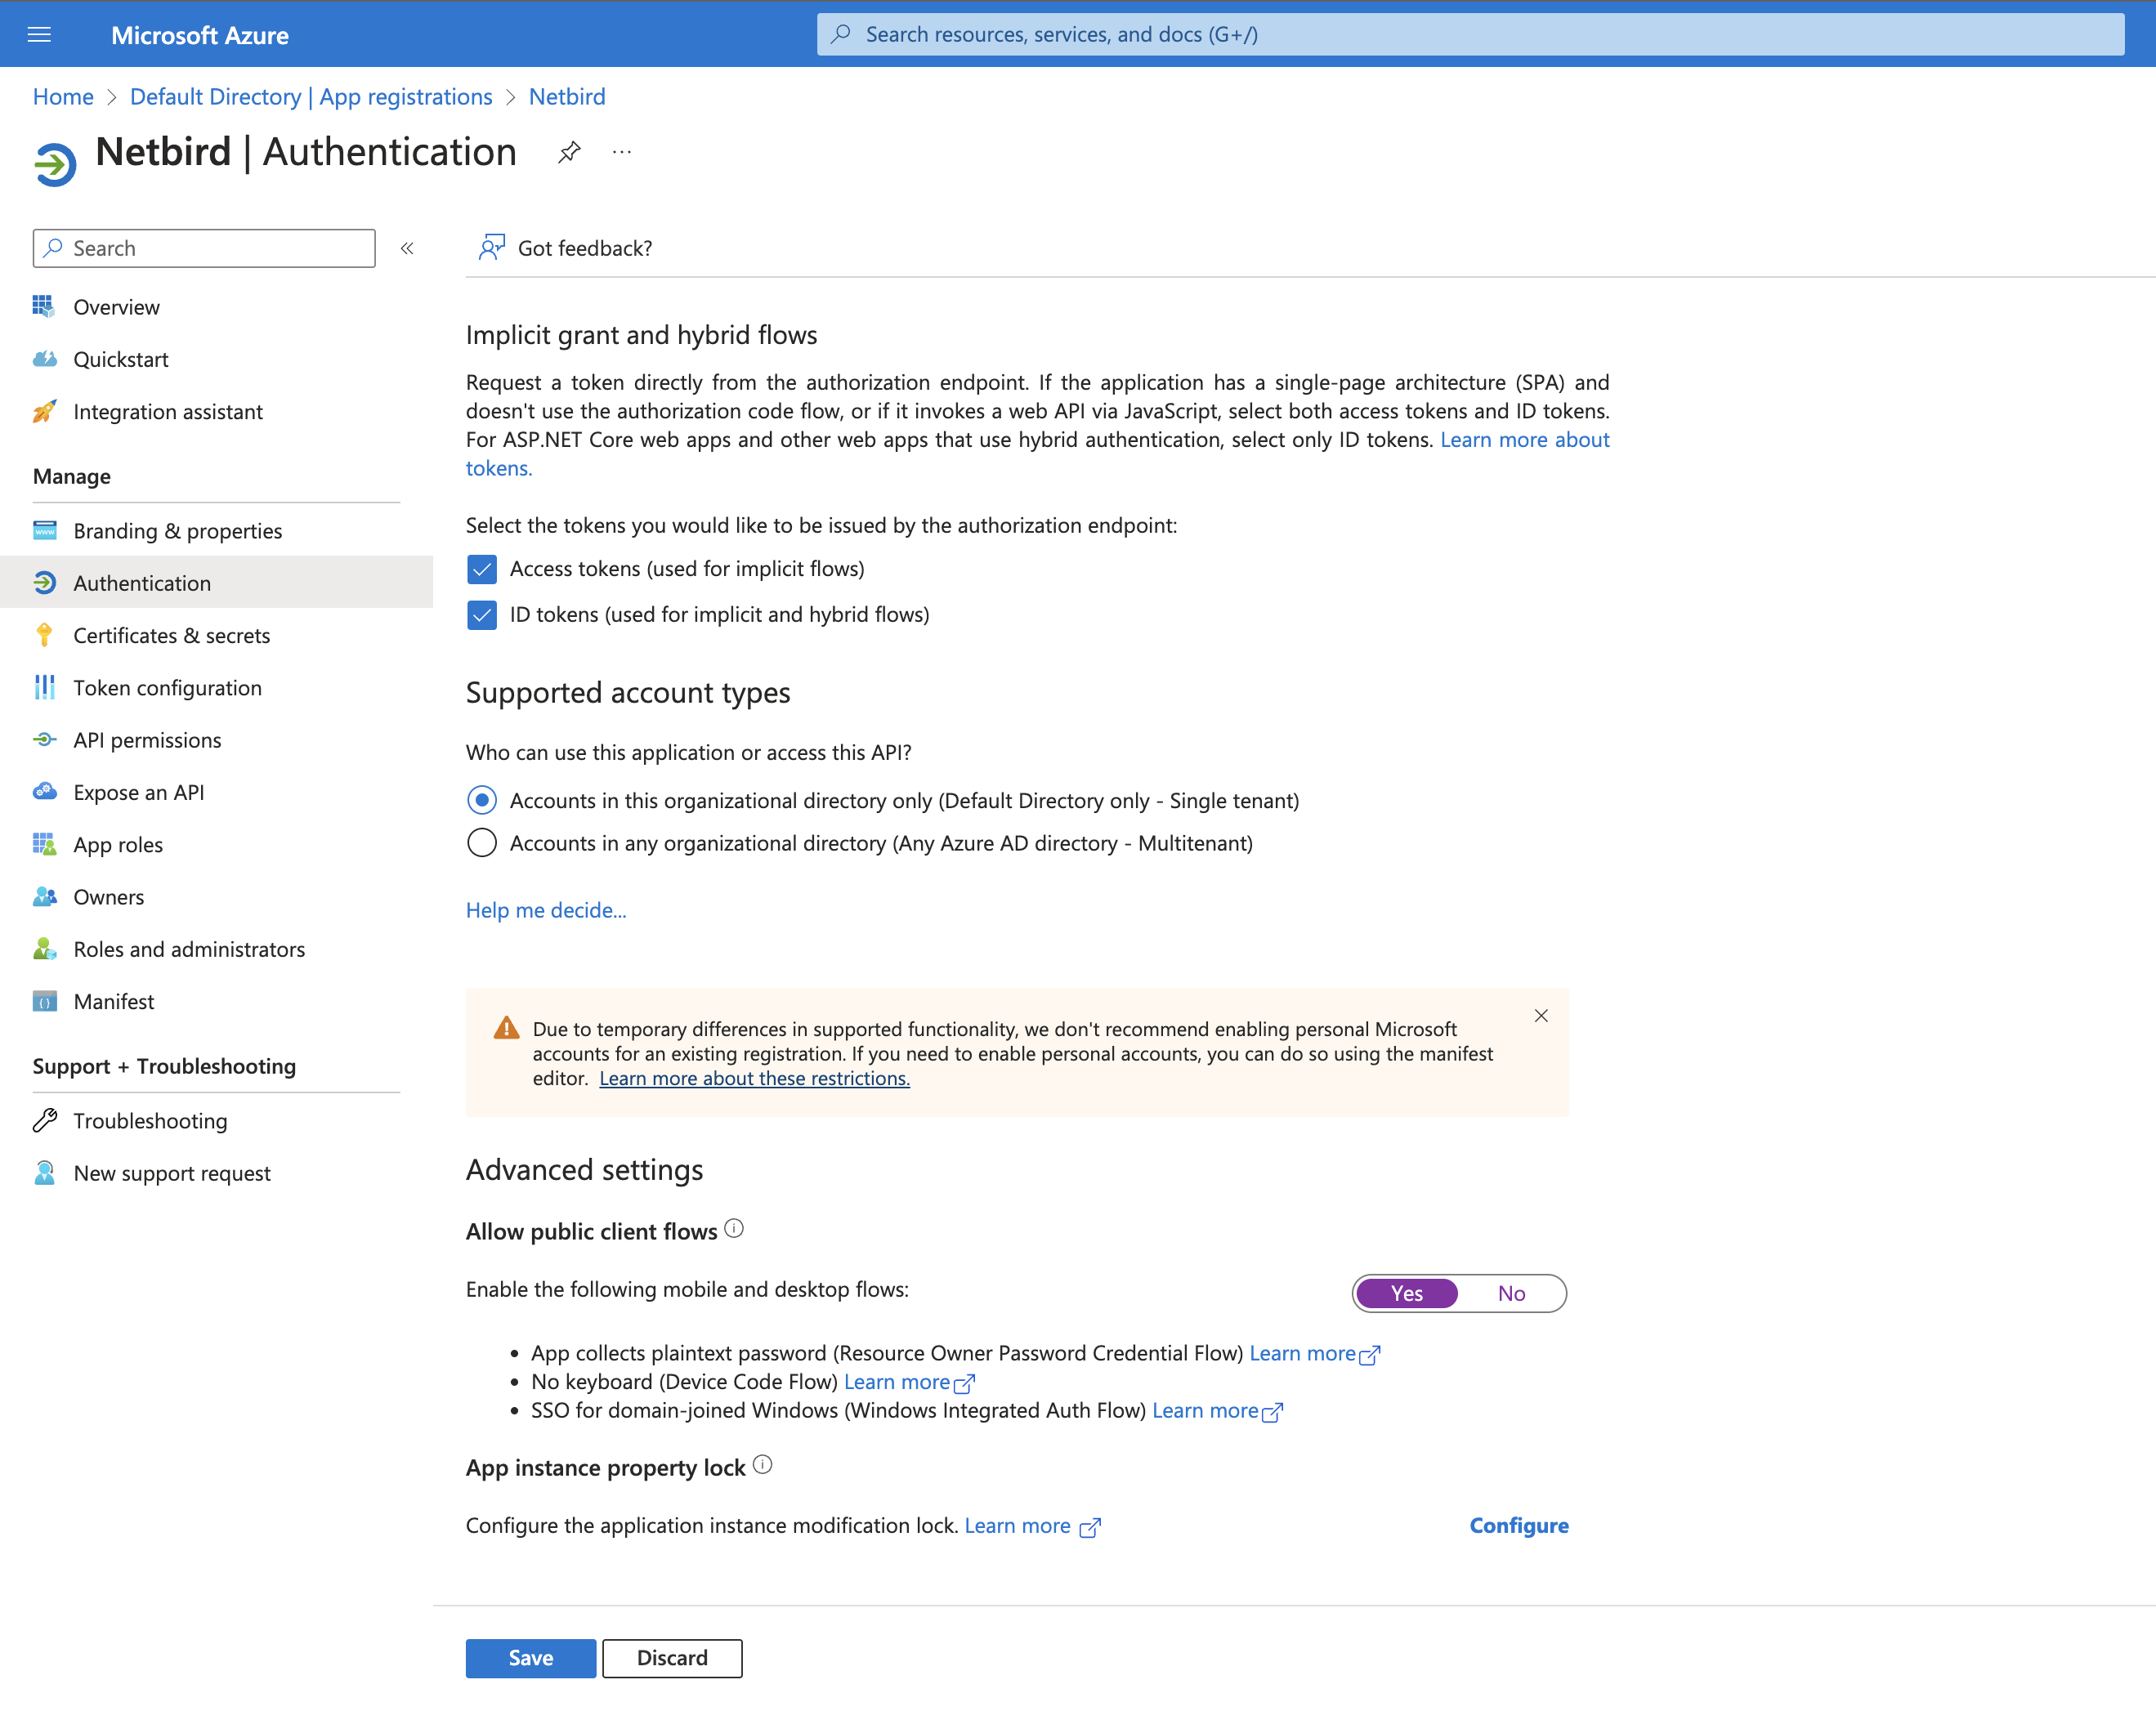Screen dimensions: 2156x1711
Task: Go to the Home breadcrumb
Action: (x=63, y=97)
